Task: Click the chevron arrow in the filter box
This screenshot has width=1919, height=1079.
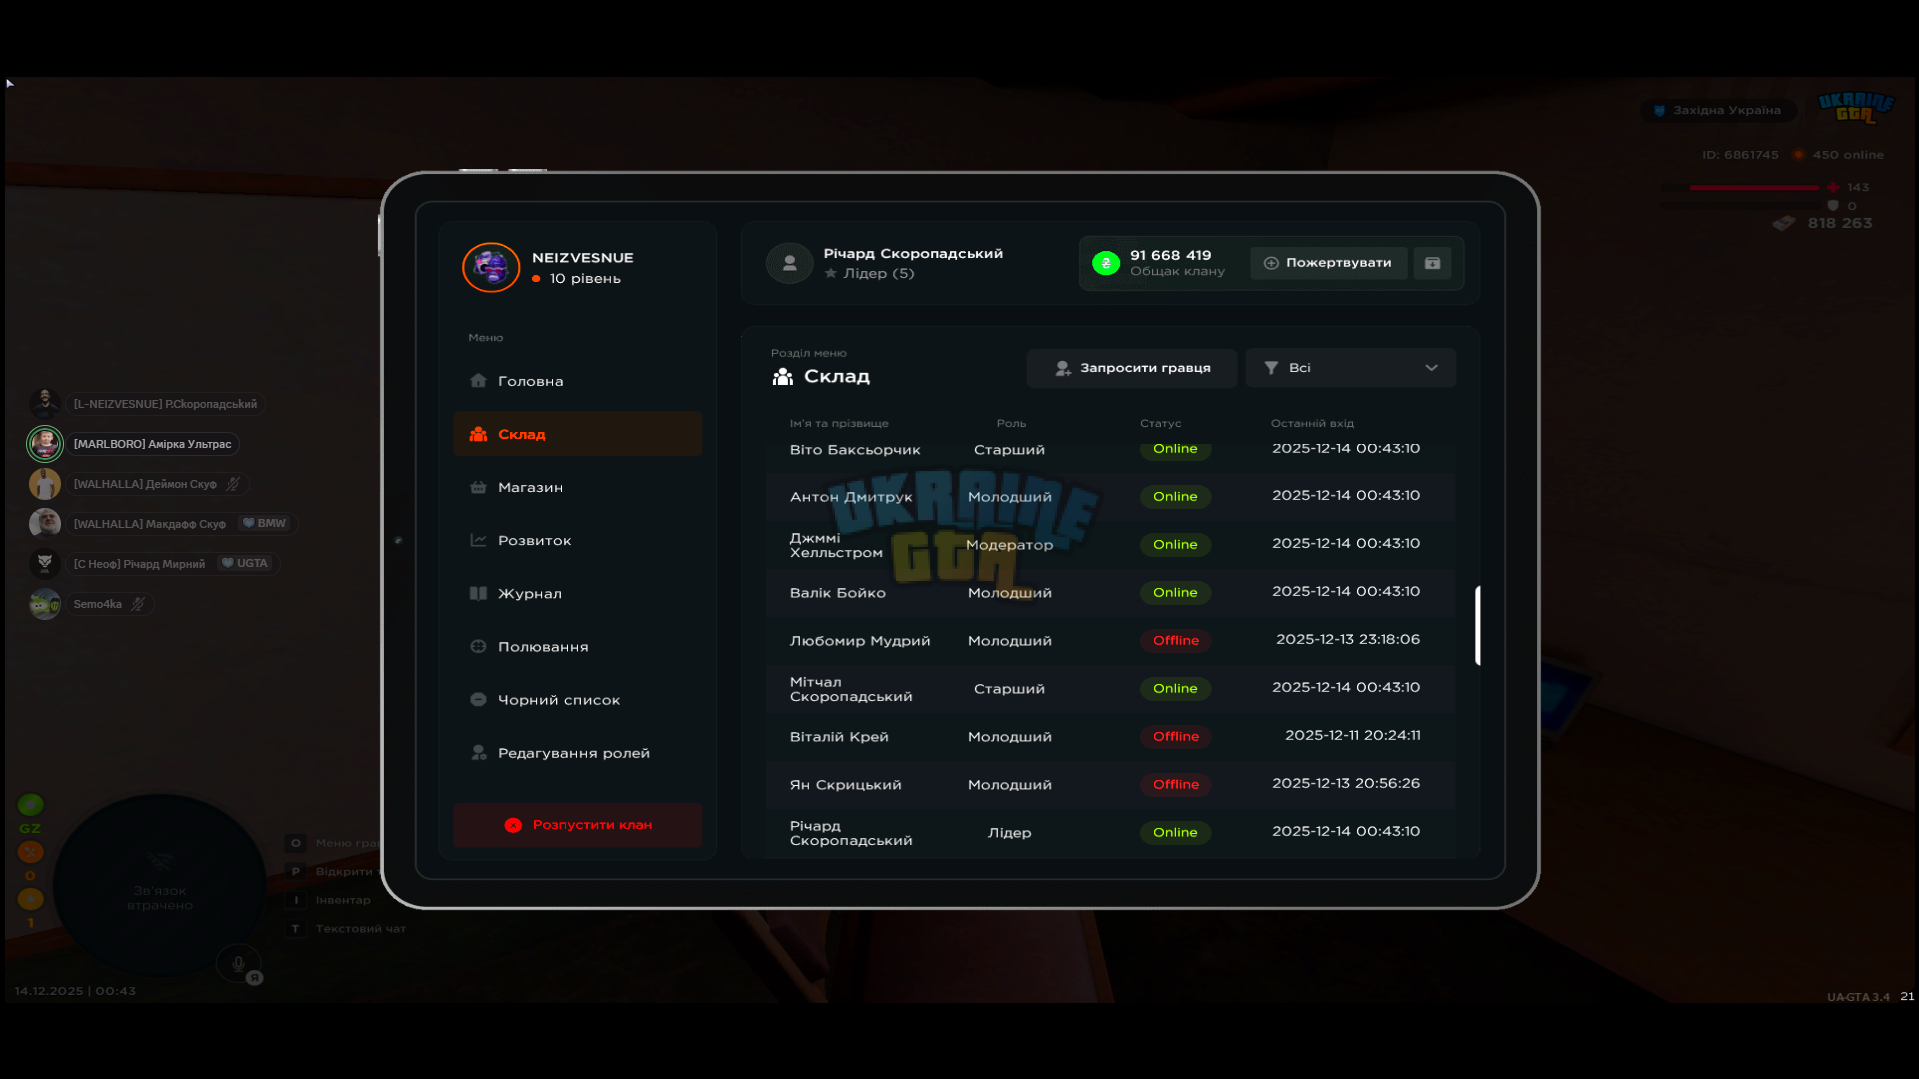Action: coord(1431,368)
